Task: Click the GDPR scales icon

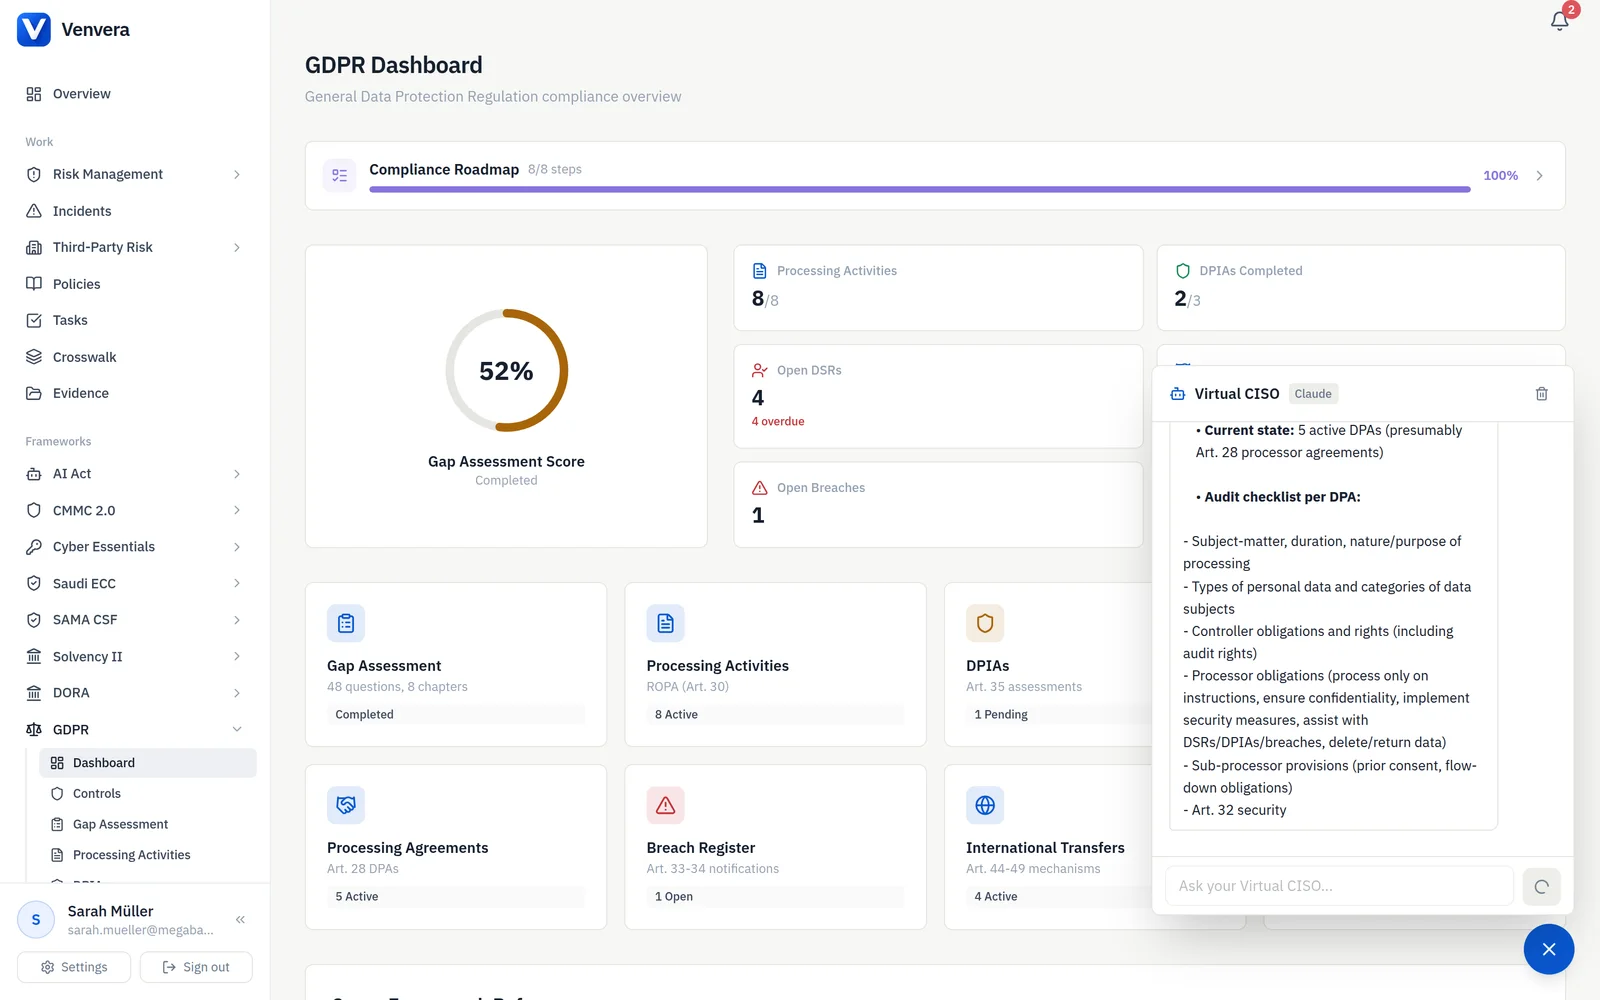Action: (x=34, y=730)
